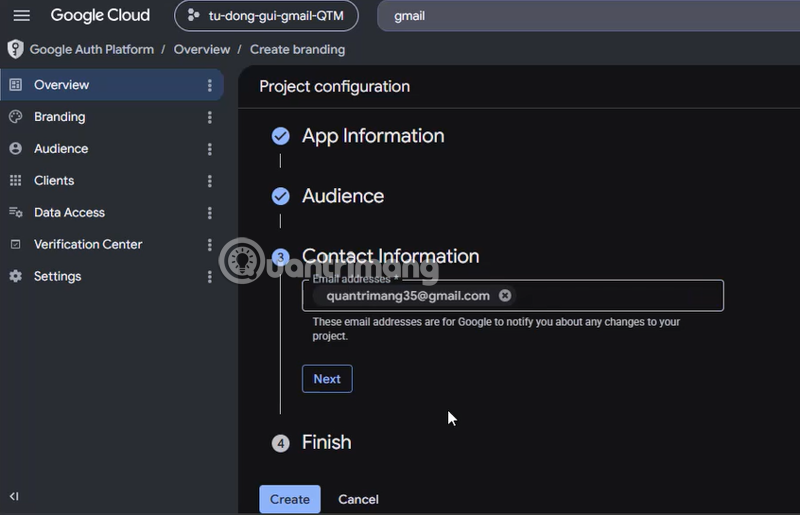Click the email notification helper text
Image resolution: width=800 pixels, height=515 pixels.
(496, 329)
